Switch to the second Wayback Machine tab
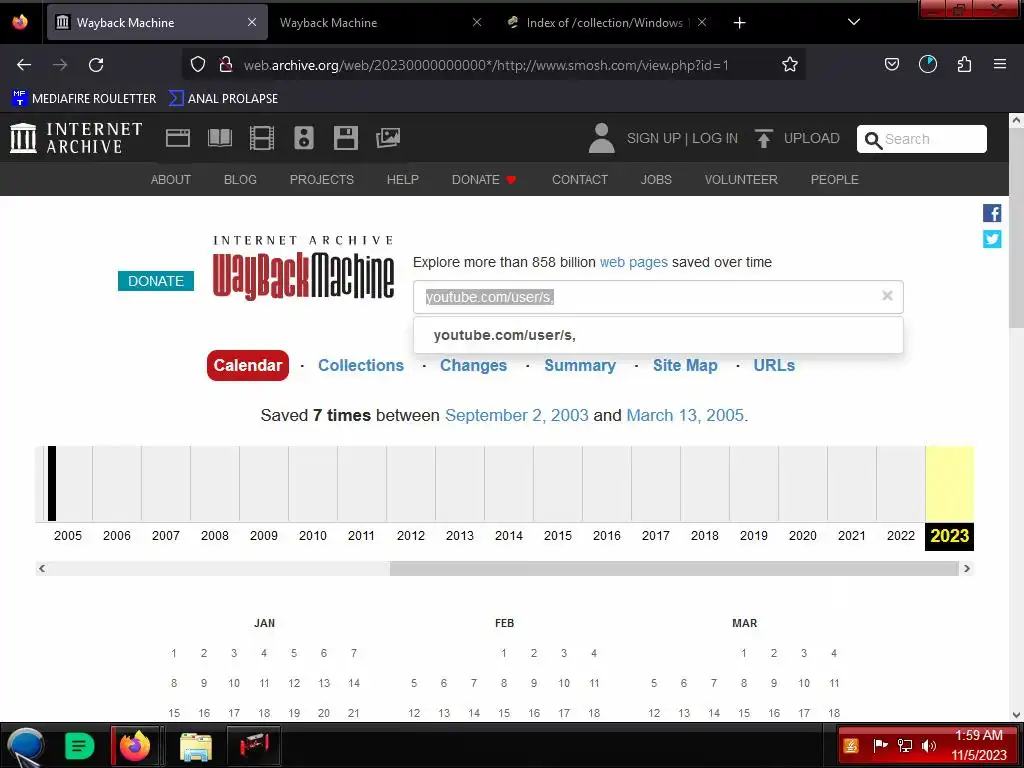Viewport: 1024px width, 768px height. (379, 22)
